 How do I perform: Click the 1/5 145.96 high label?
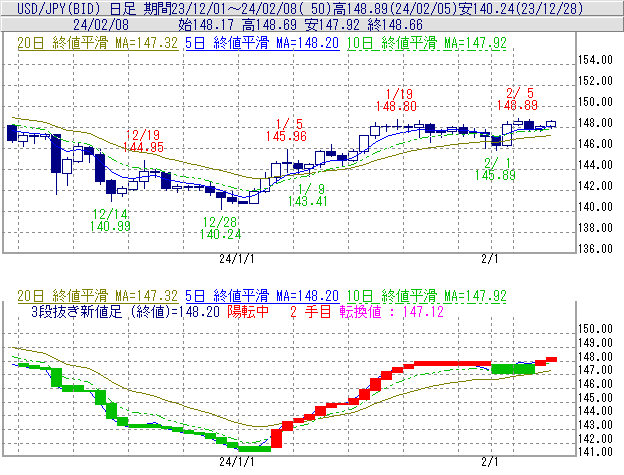286,130
